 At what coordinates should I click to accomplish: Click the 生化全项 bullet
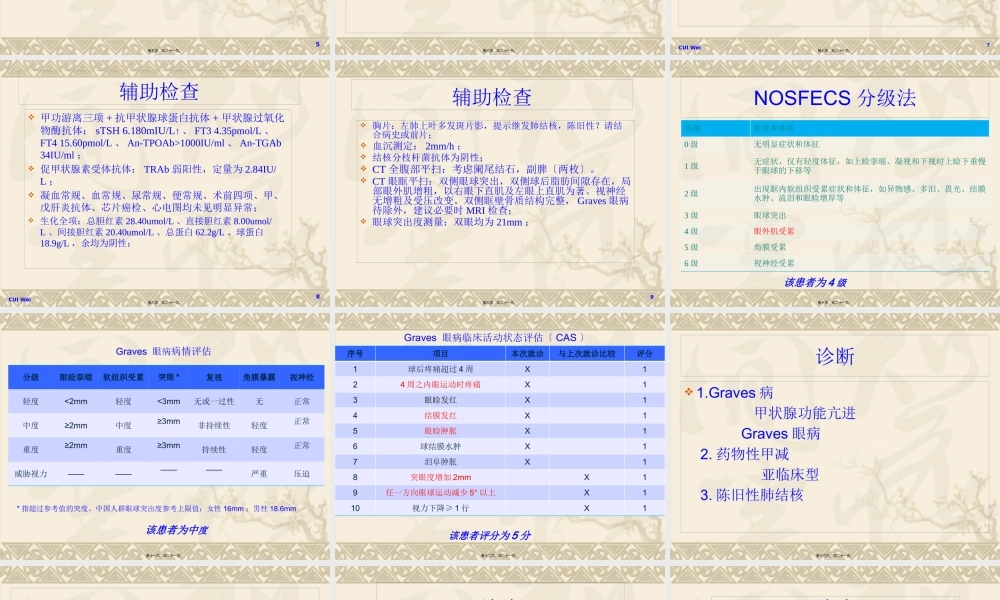pyautogui.click(x=156, y=232)
